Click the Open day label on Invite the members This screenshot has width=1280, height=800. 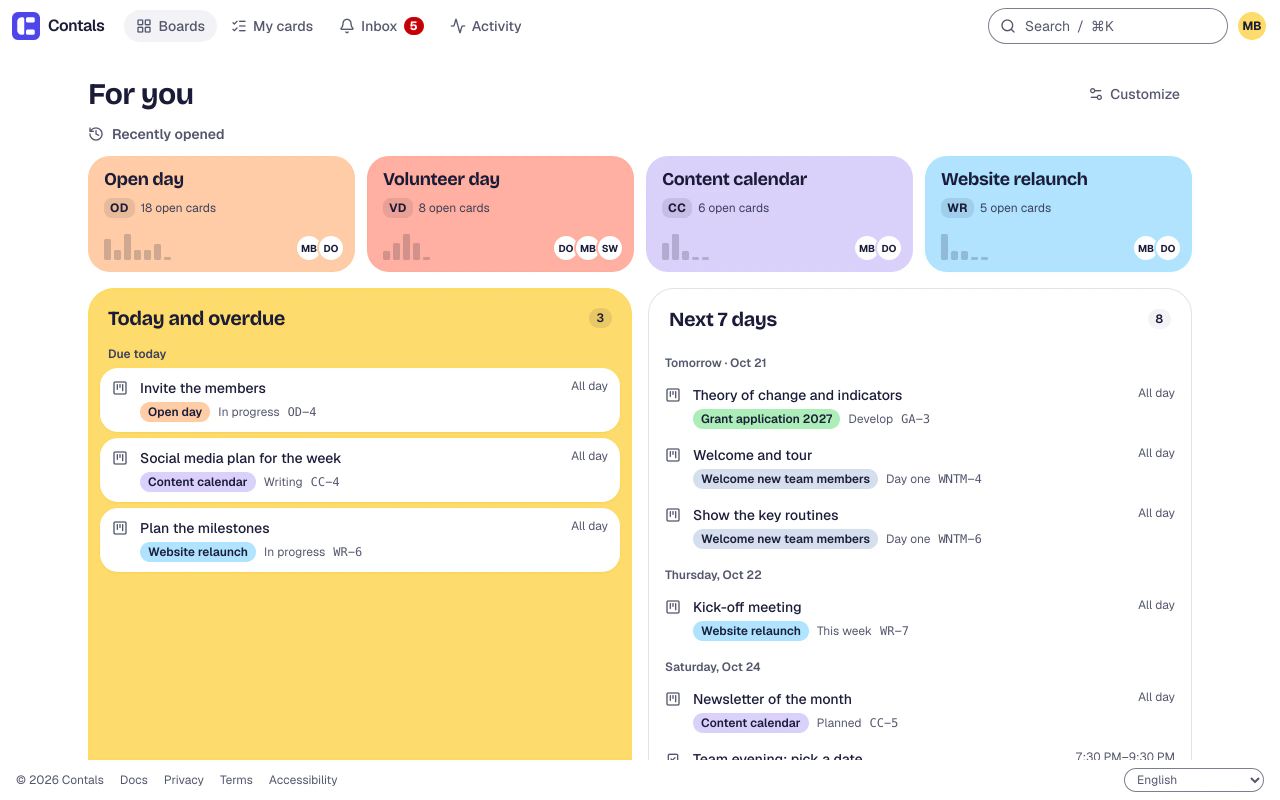(x=175, y=412)
